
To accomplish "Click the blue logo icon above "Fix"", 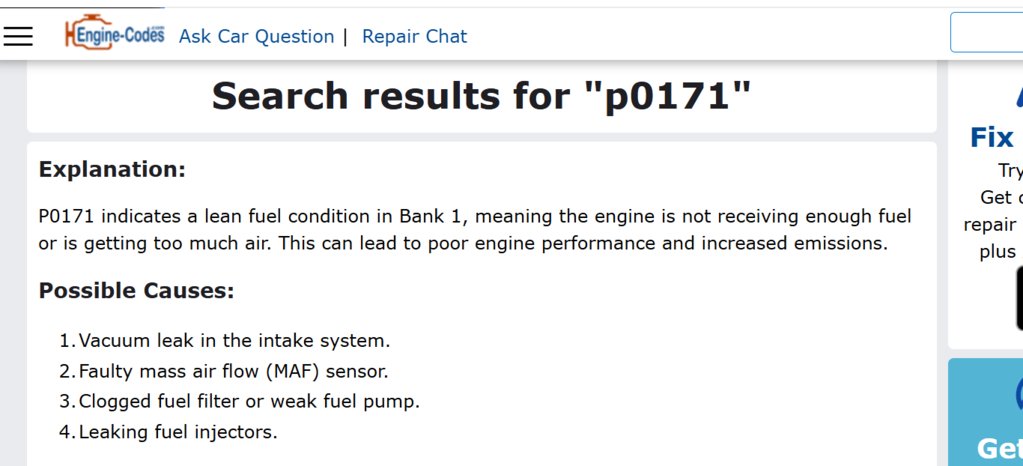I will 1019,97.
